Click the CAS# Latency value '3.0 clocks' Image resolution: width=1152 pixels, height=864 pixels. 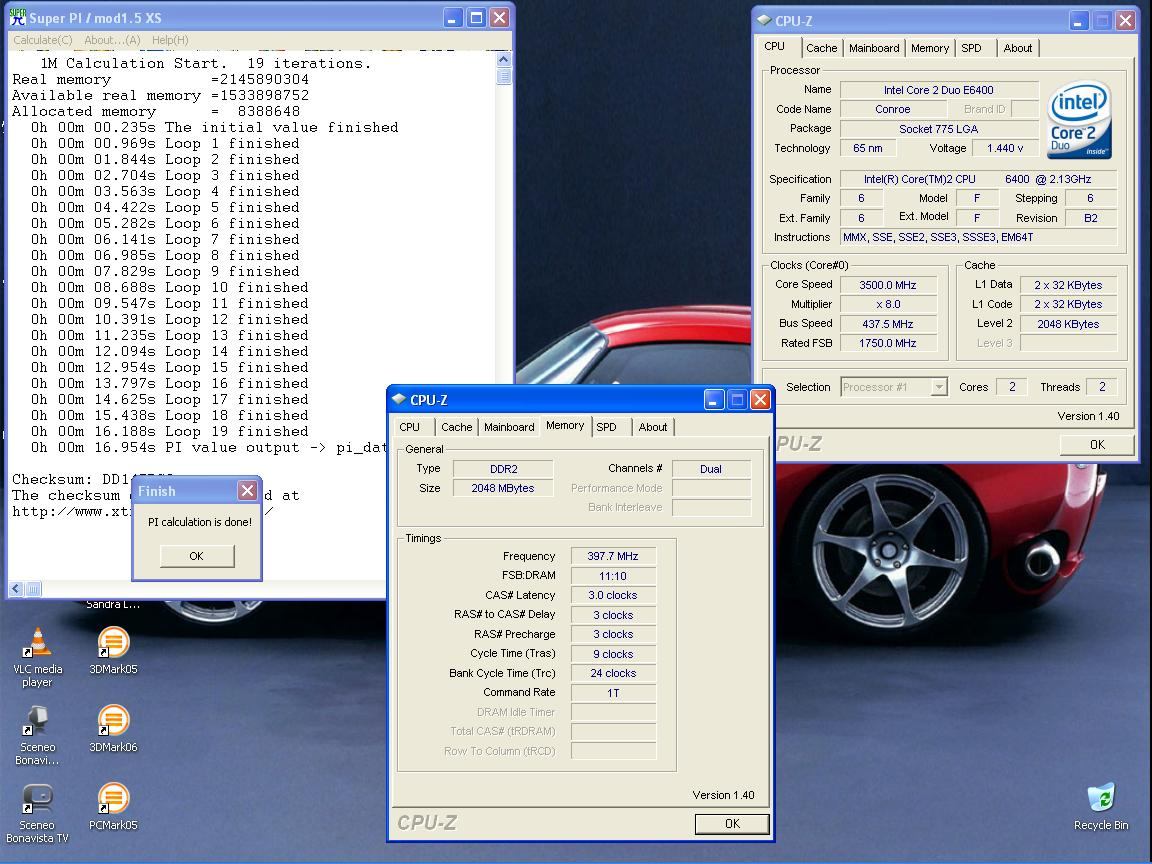[x=613, y=595]
